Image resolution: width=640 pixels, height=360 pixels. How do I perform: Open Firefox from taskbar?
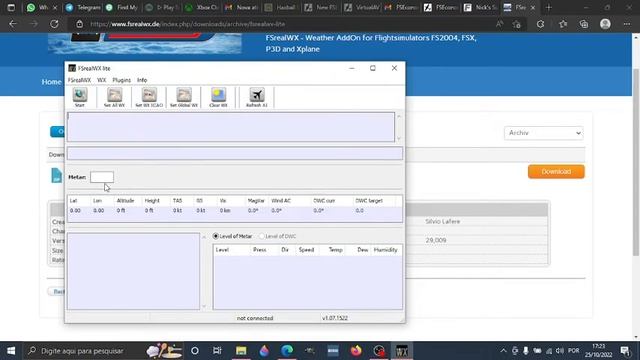click(x=356, y=351)
